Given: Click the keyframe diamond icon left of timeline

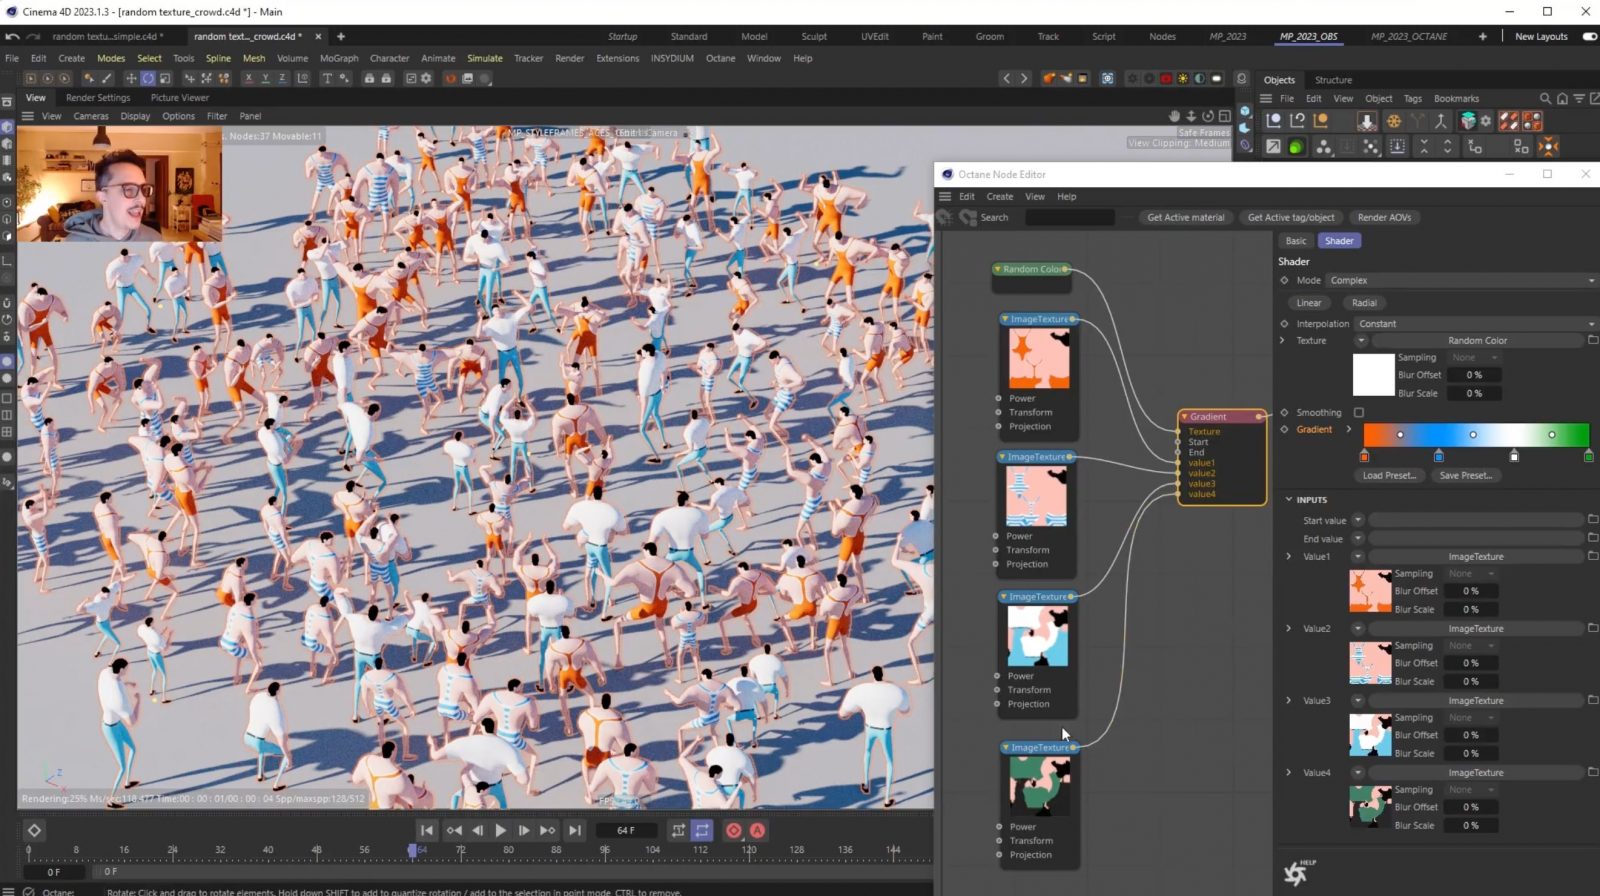Looking at the screenshot, I should click(x=34, y=830).
